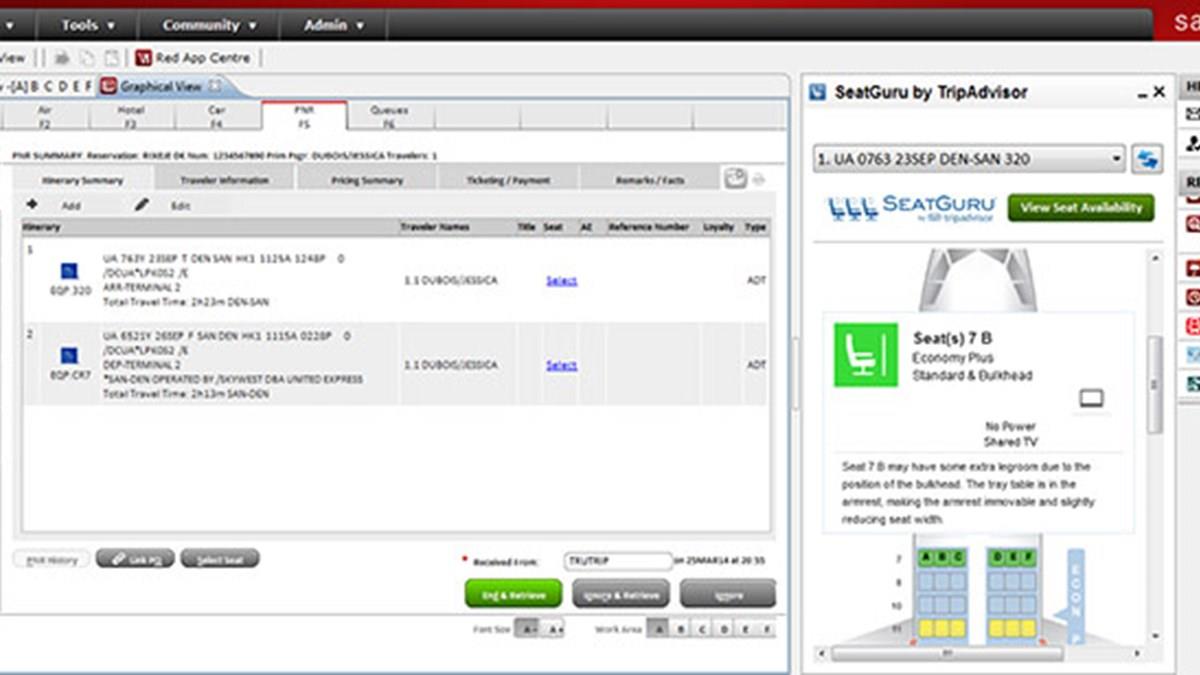Viewport: 1200px width, 675px height.
Task: Click the gray Ignore button
Action: [x=727, y=594]
